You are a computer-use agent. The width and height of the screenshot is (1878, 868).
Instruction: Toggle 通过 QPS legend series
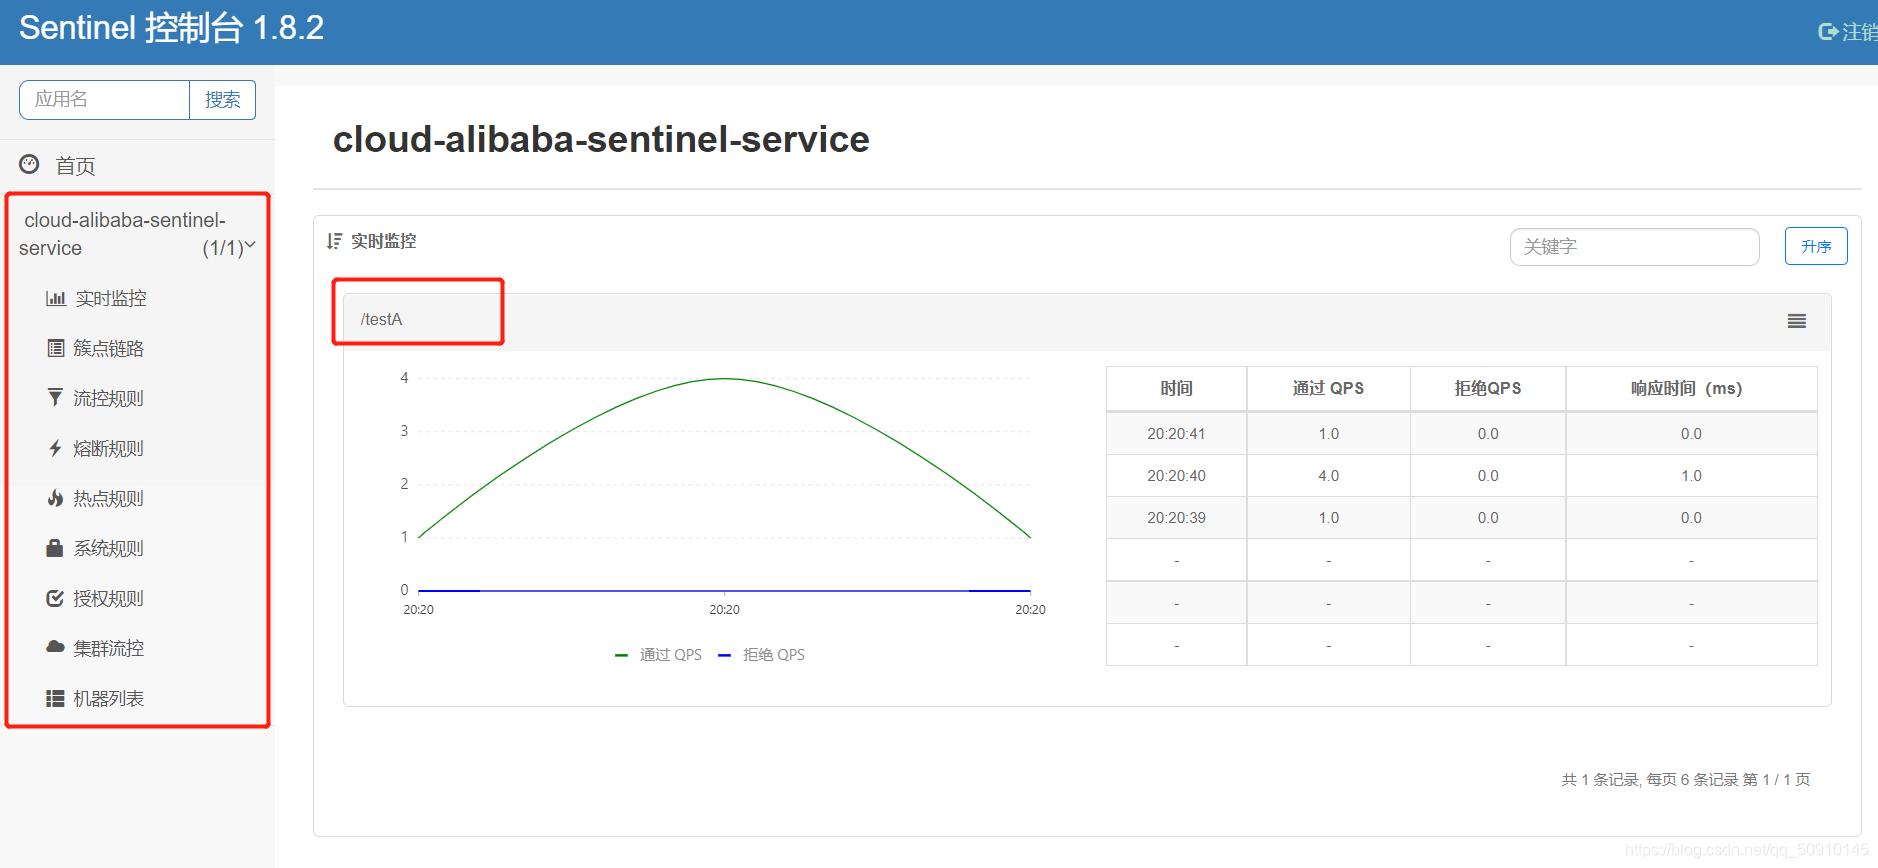click(x=658, y=655)
